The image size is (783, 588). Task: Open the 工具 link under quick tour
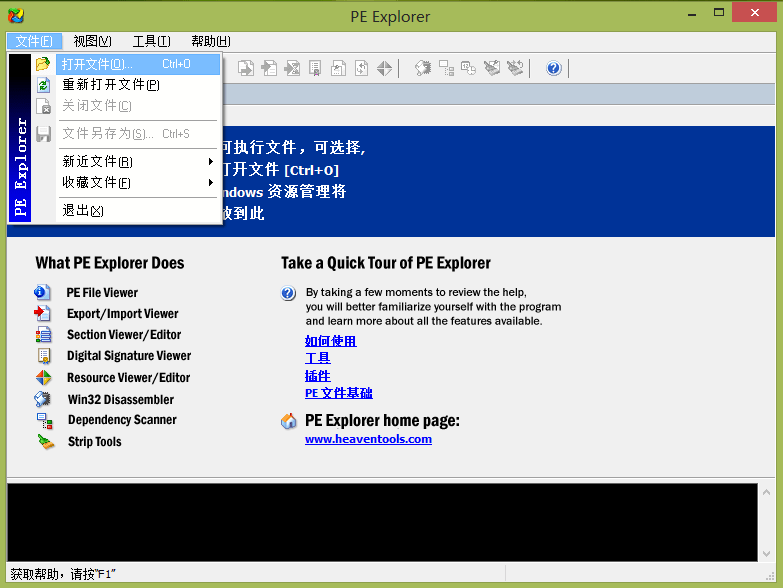coord(318,358)
